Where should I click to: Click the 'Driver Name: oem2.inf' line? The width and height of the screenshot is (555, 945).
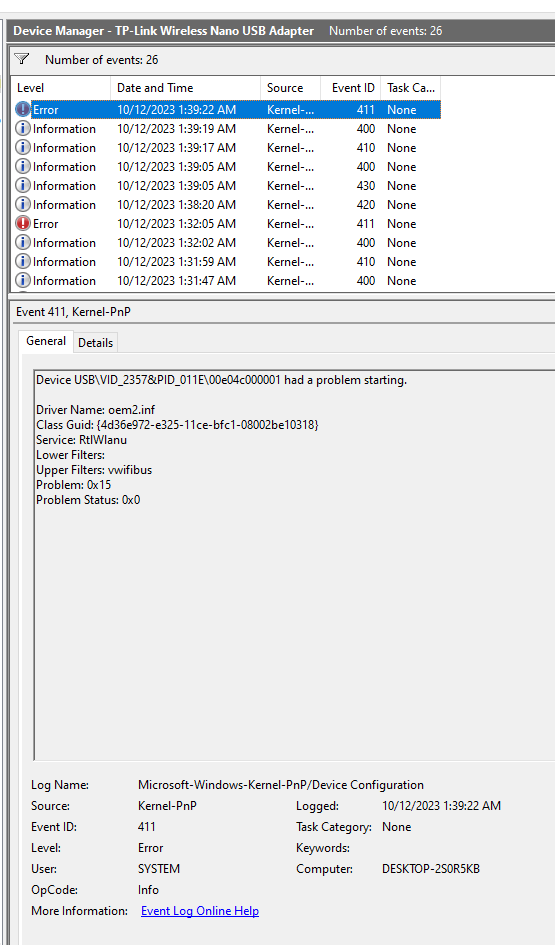pyautogui.click(x=95, y=410)
